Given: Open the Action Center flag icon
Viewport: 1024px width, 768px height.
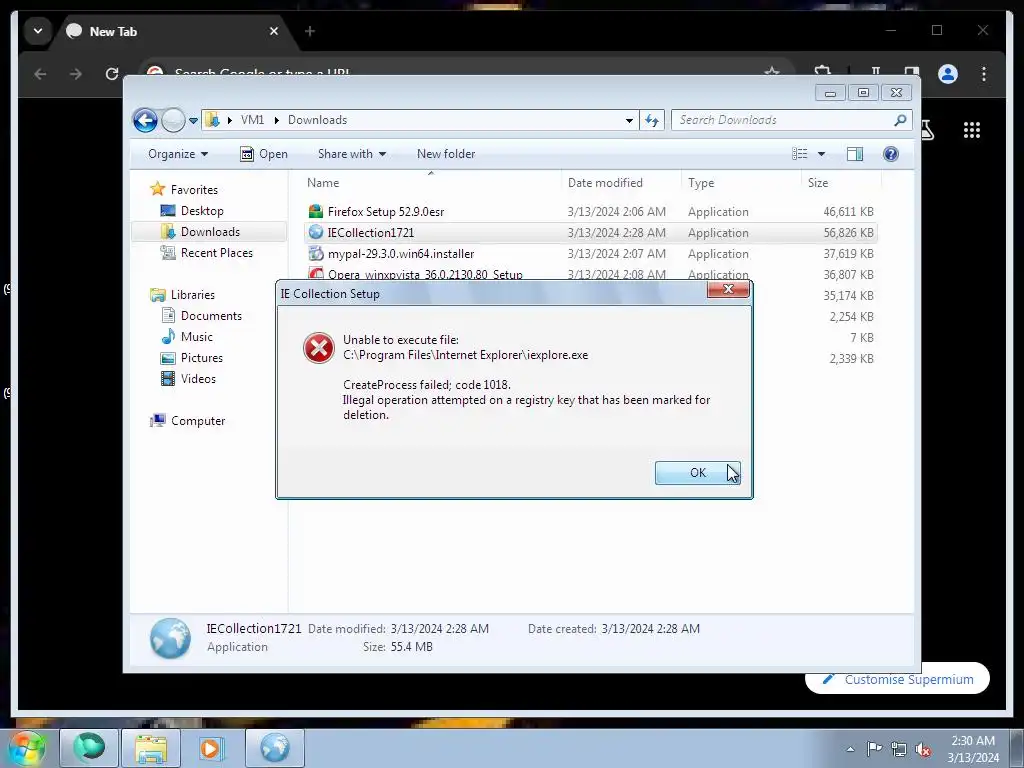Looking at the screenshot, I should 874,750.
